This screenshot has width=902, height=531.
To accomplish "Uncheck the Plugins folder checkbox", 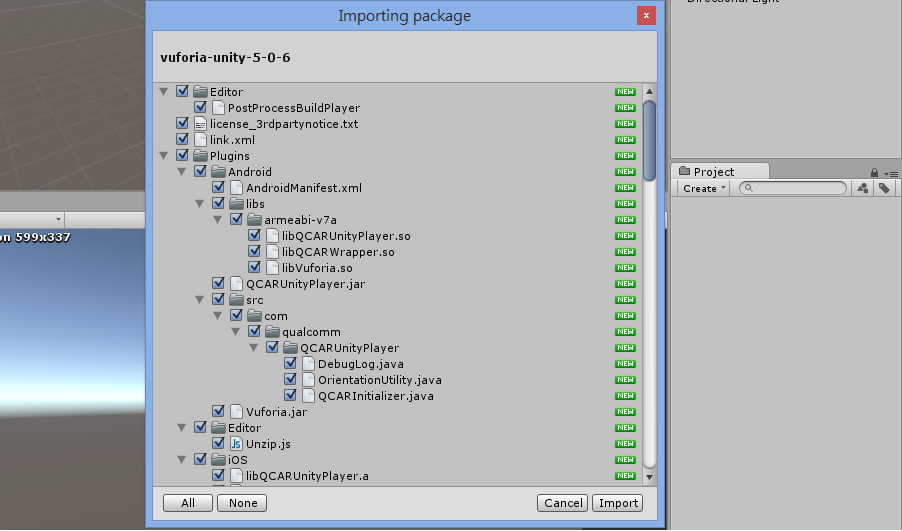I will click(182, 155).
